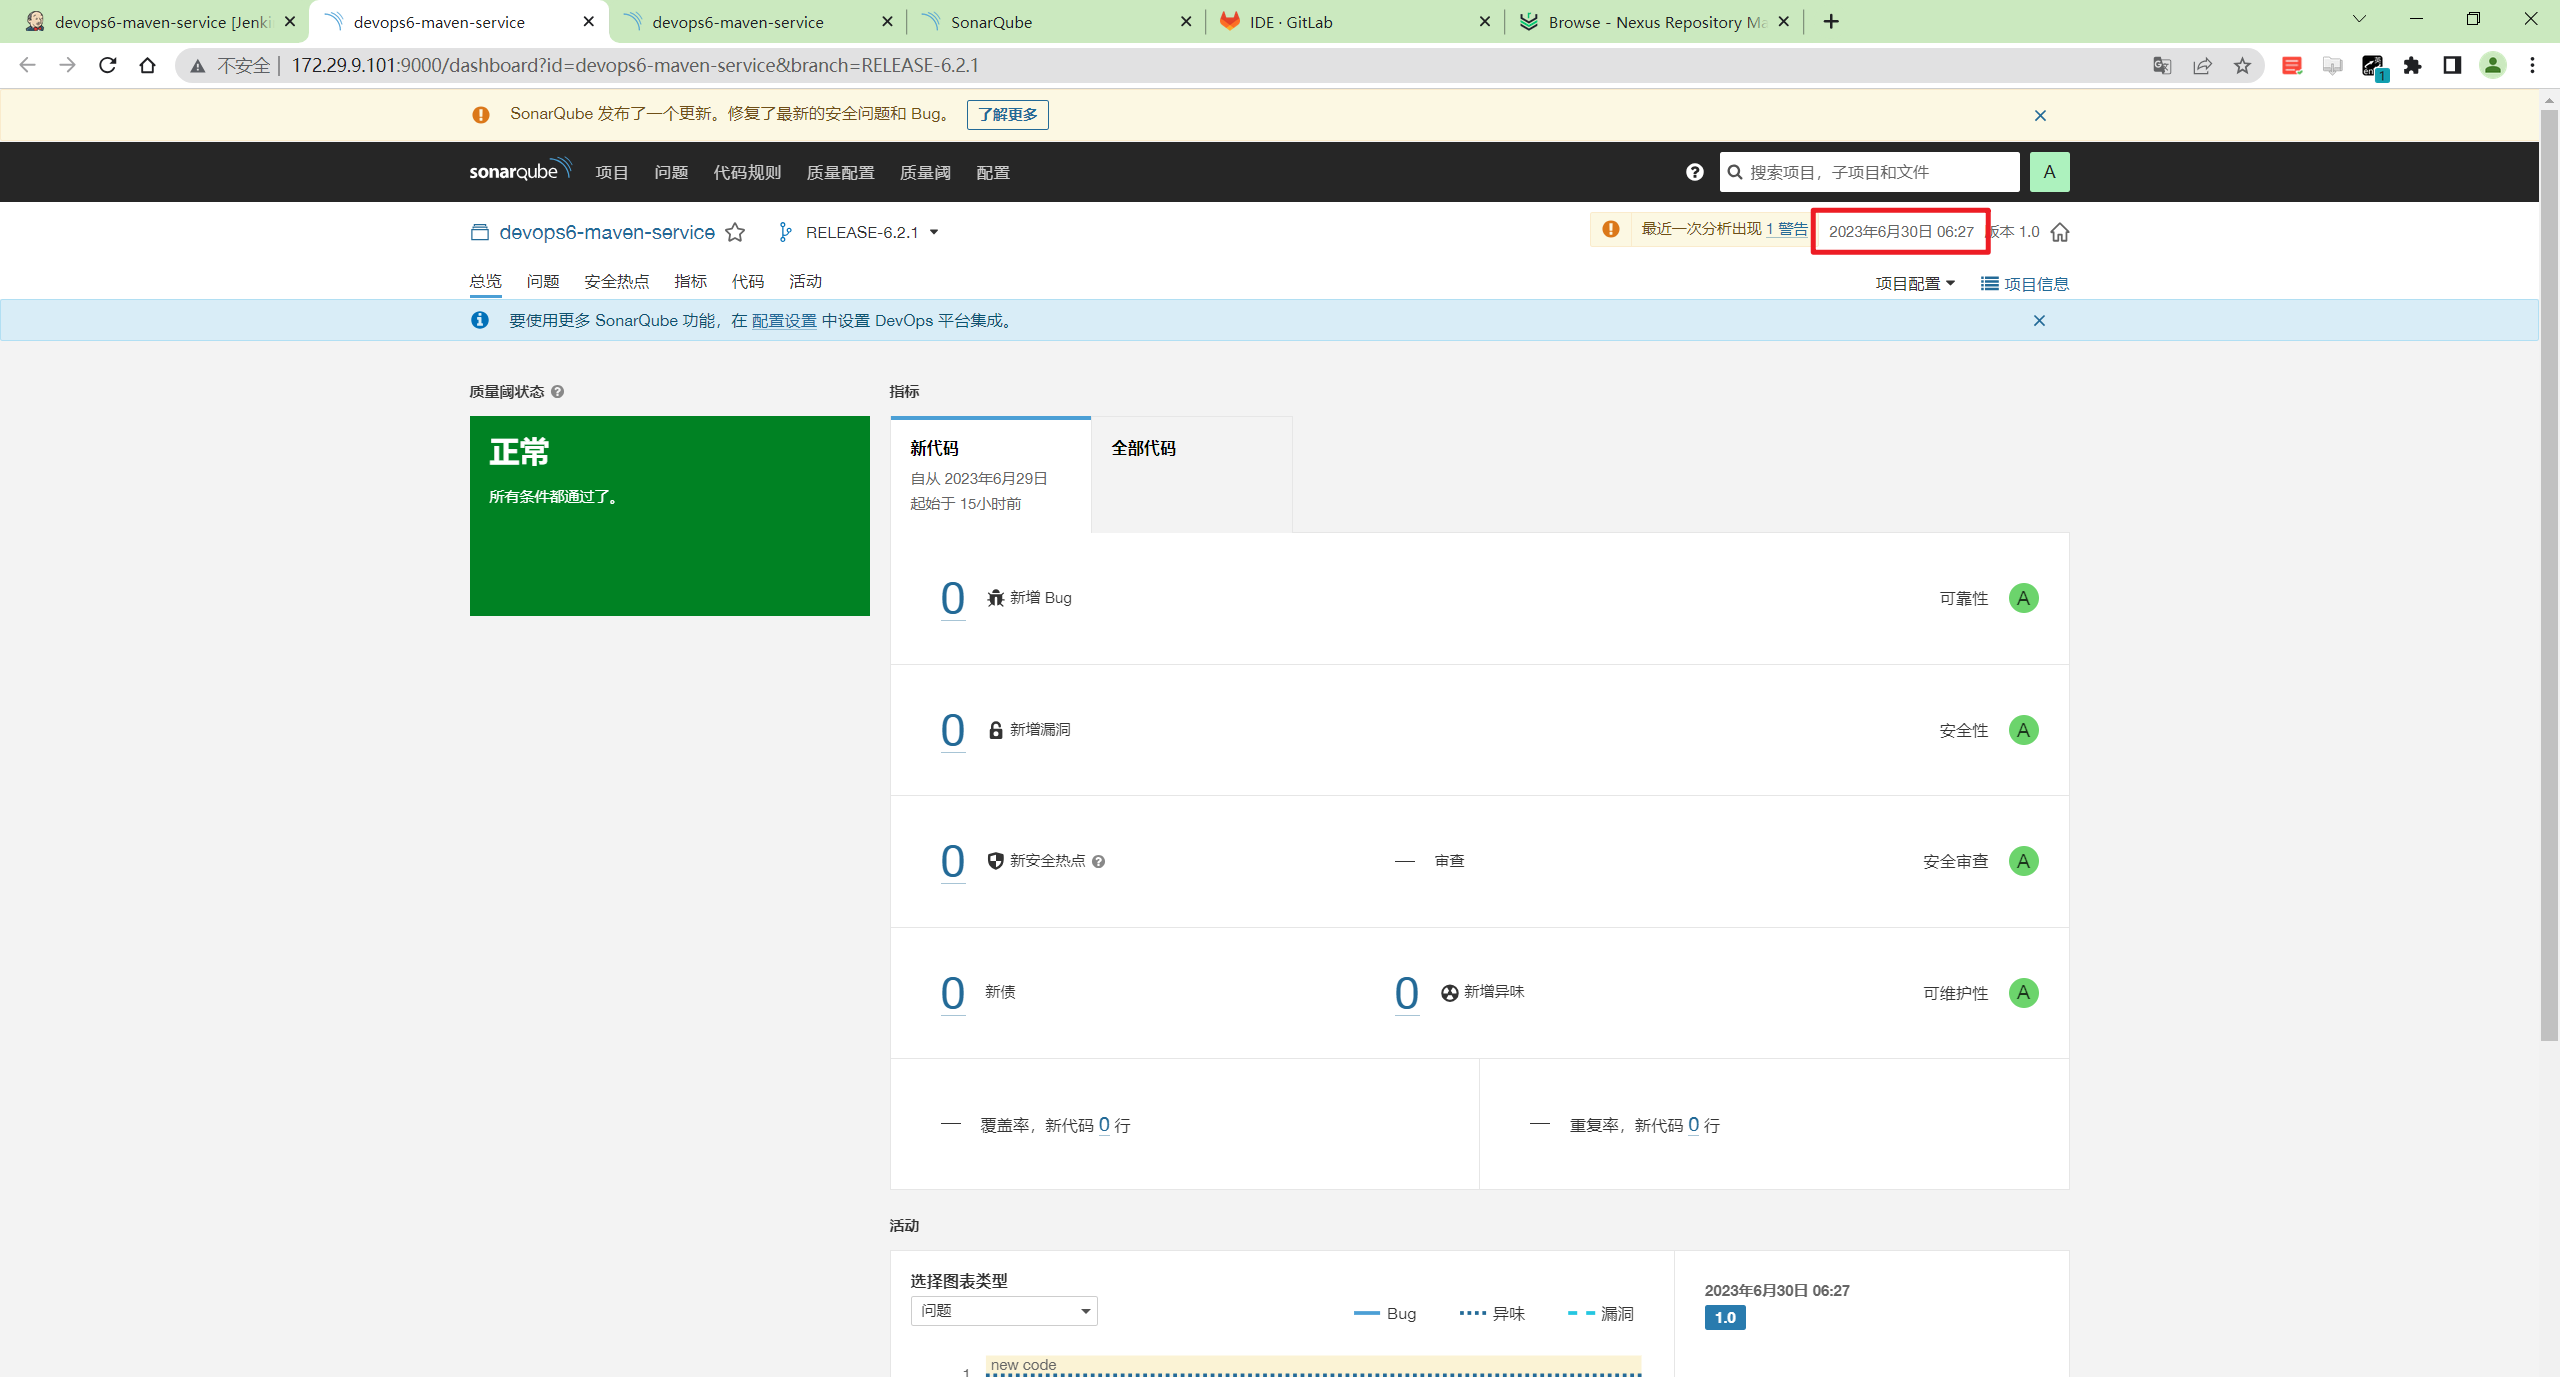This screenshot has height=1377, width=2560.
Task: Click the 新增漏洞 count zero
Action: (x=953, y=730)
